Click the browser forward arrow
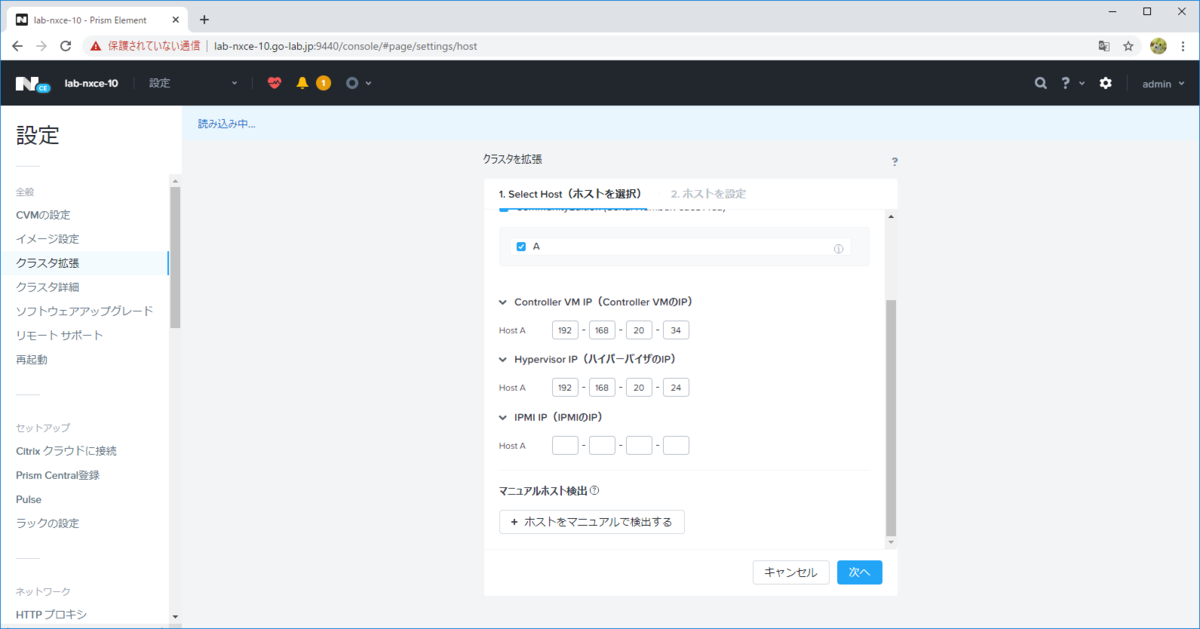 41,46
